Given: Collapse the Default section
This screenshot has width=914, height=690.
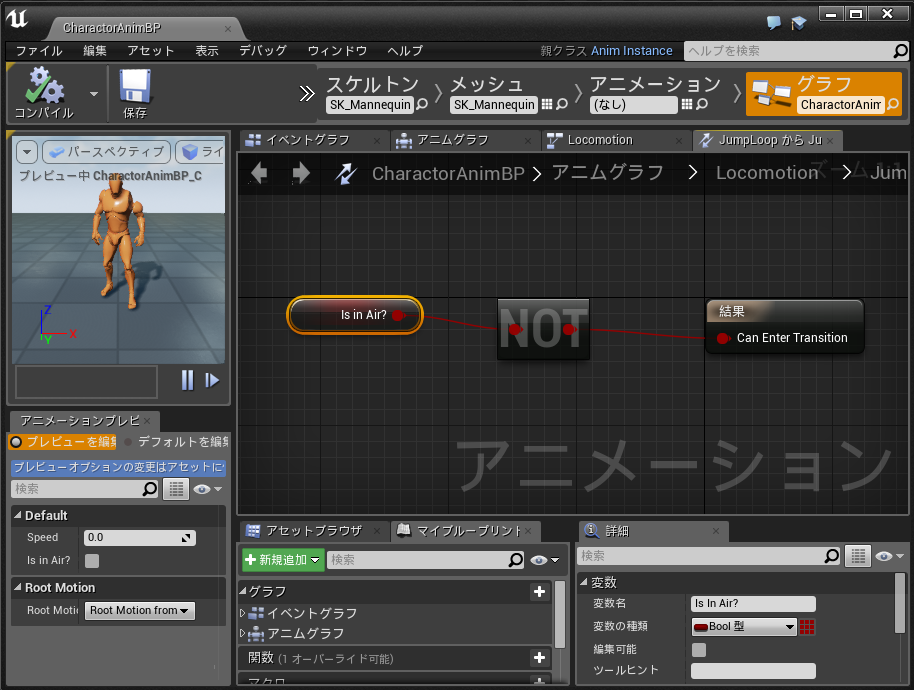Looking at the screenshot, I should 17,515.
